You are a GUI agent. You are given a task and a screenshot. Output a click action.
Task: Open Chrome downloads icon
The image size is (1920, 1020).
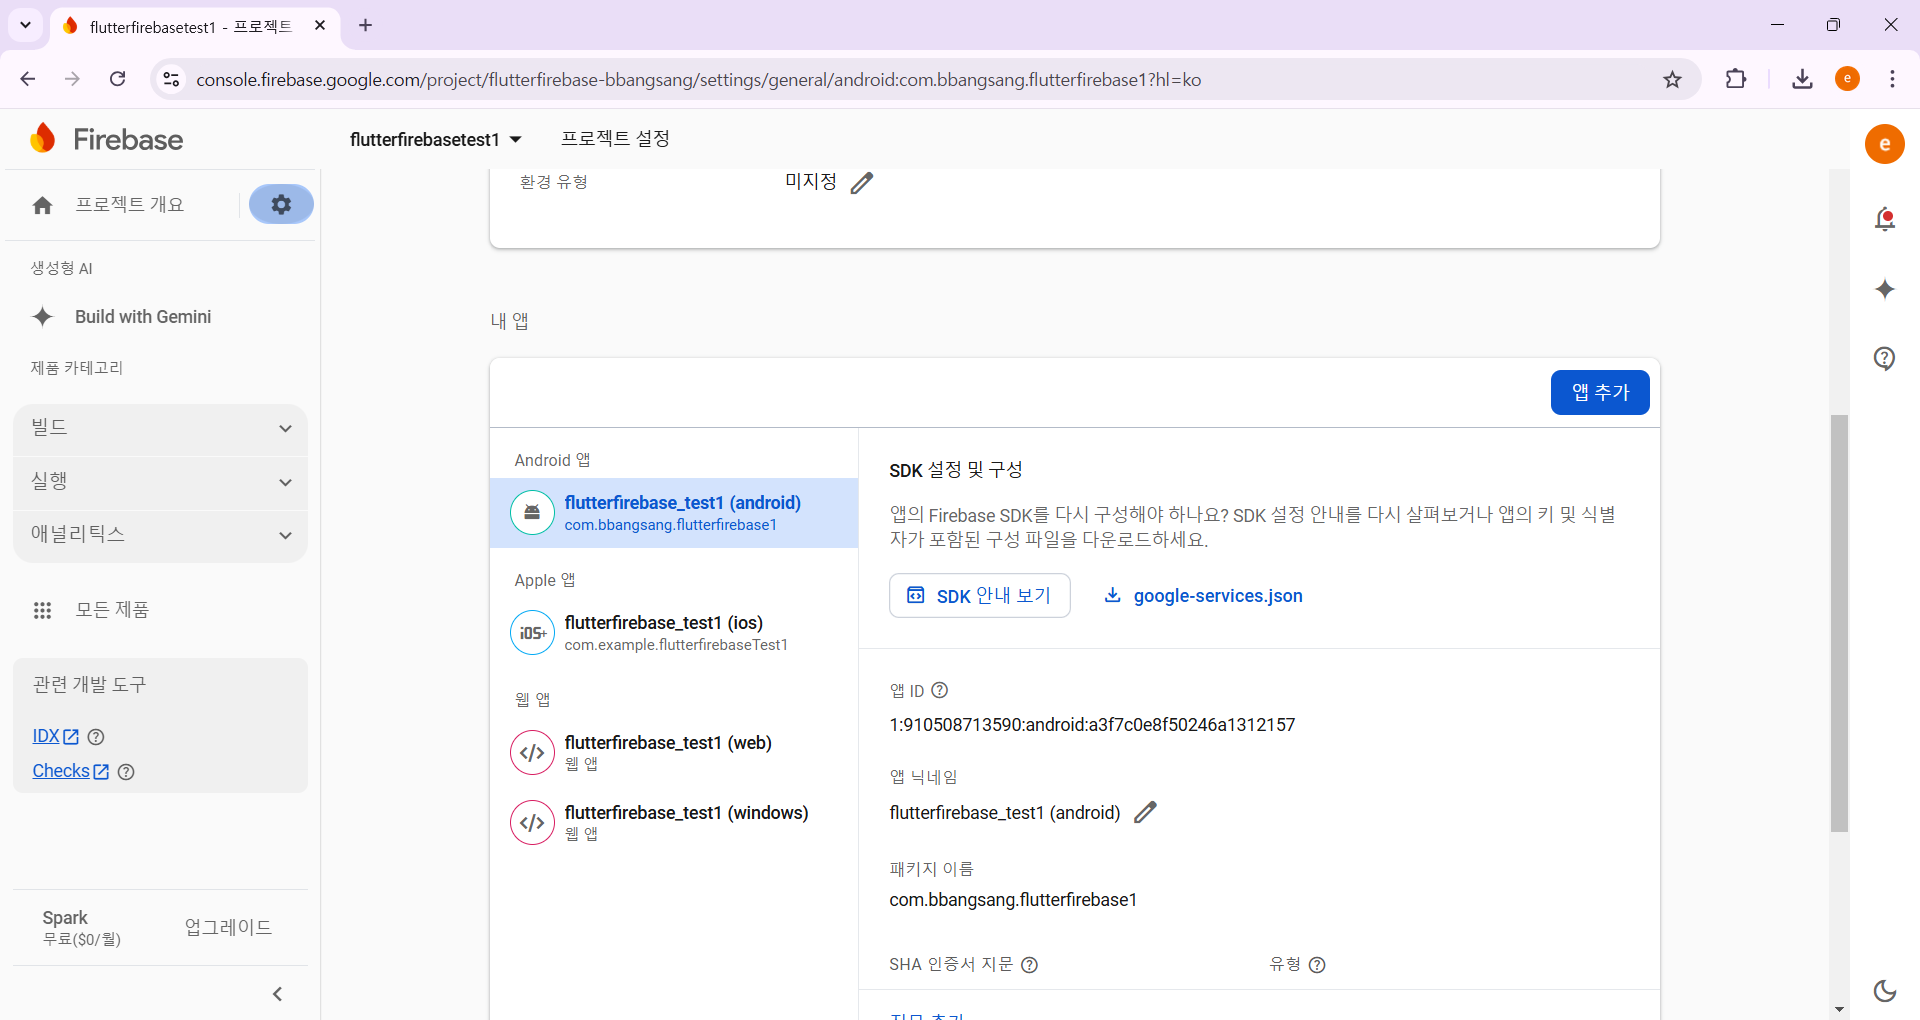point(1803,79)
